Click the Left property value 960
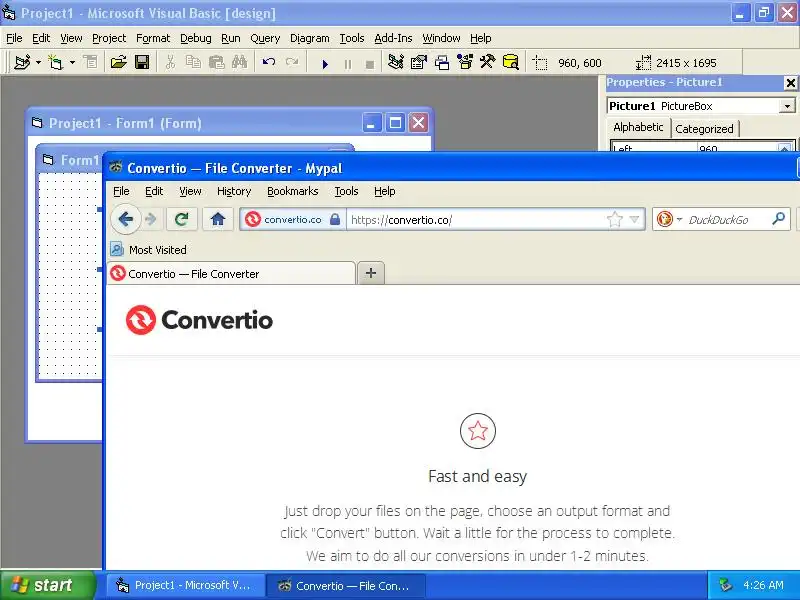The width and height of the screenshot is (800, 600). [736, 147]
